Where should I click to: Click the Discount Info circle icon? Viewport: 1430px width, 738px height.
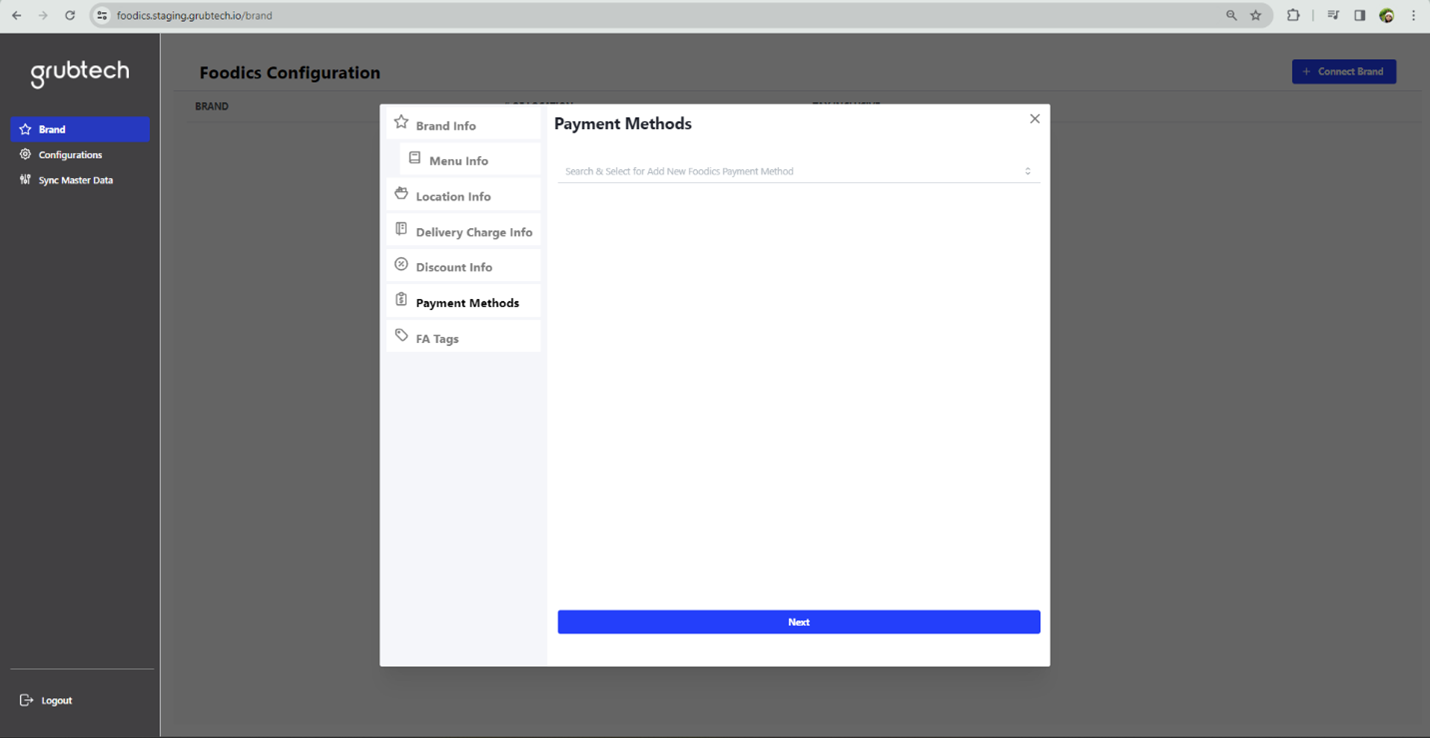tap(401, 264)
